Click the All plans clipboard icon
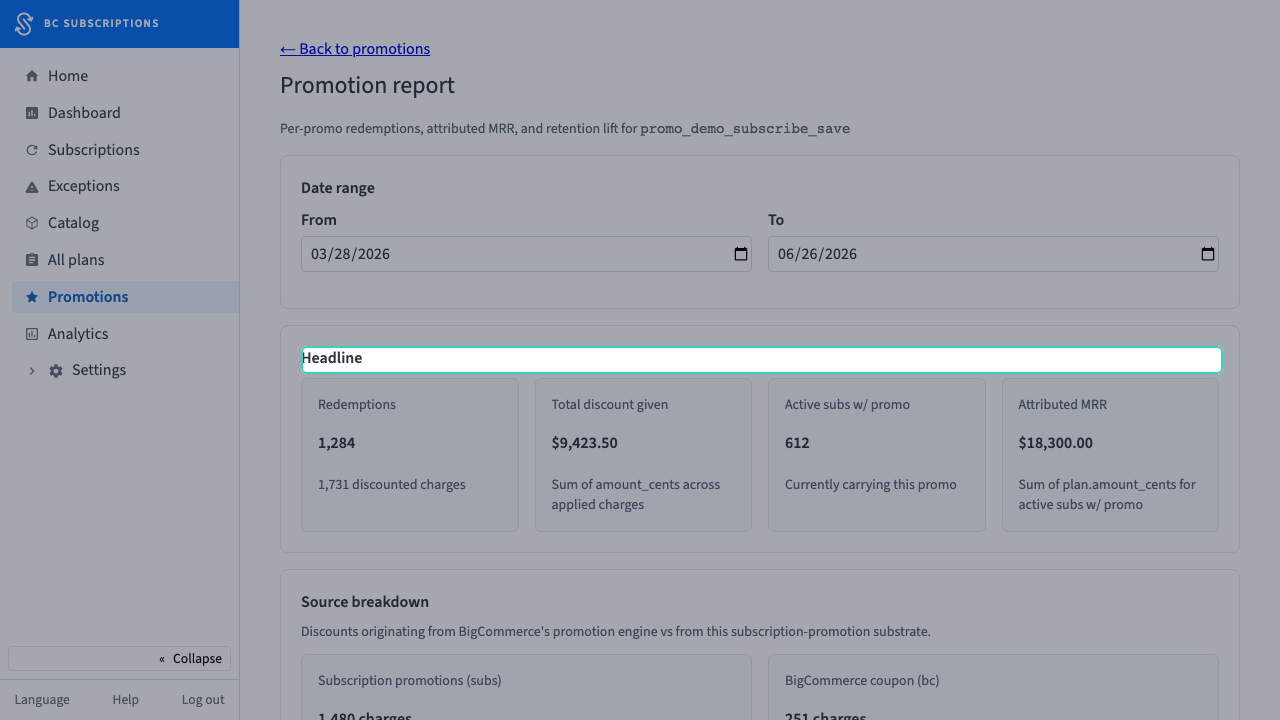This screenshot has width=1280, height=720. [32, 260]
